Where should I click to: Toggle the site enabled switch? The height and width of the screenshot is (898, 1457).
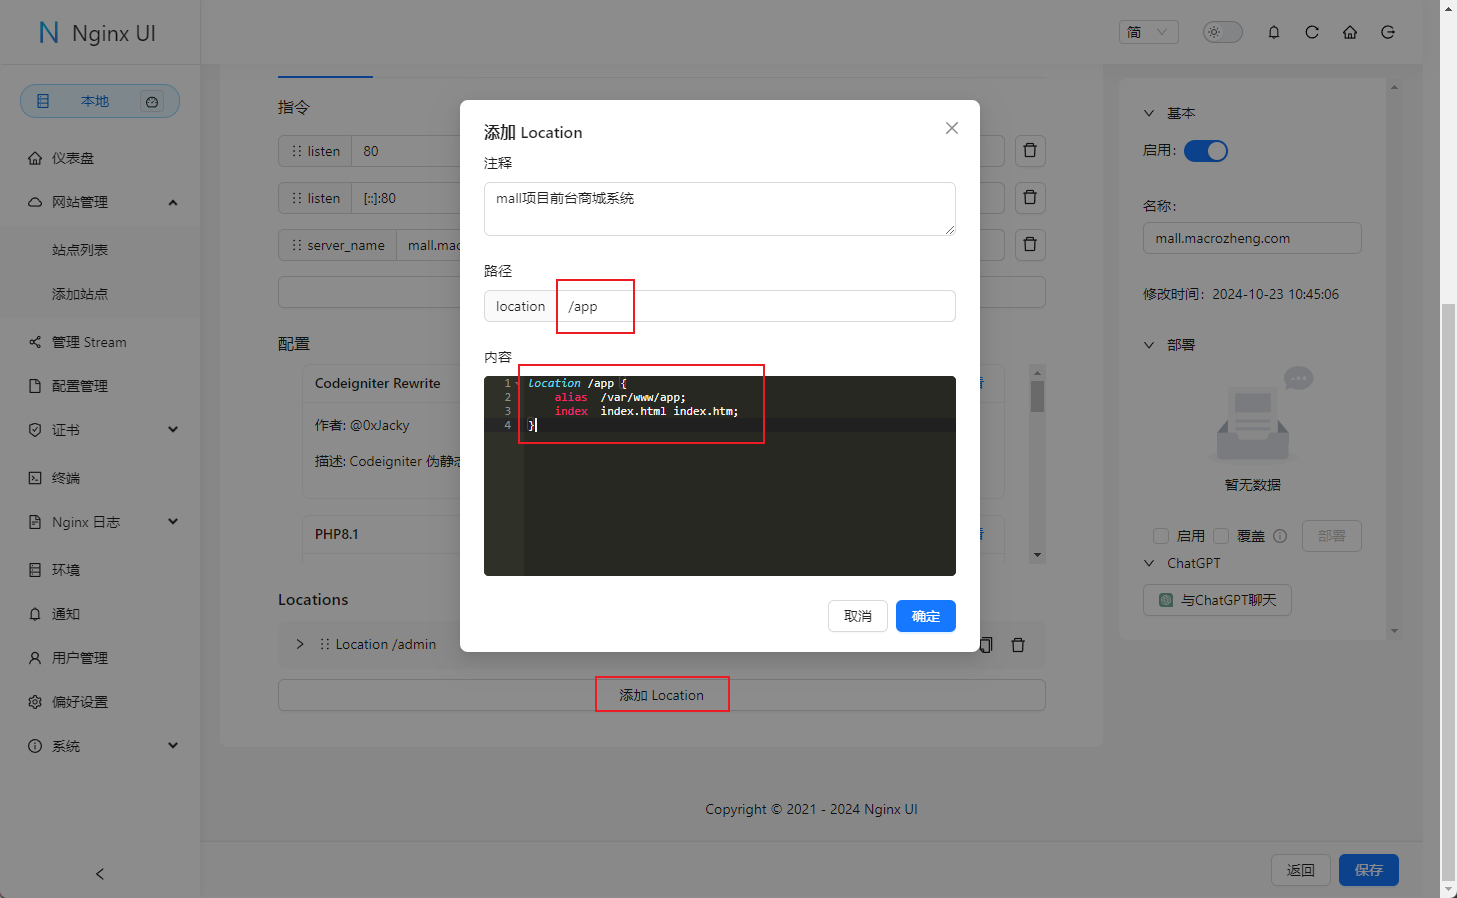coord(1205,151)
